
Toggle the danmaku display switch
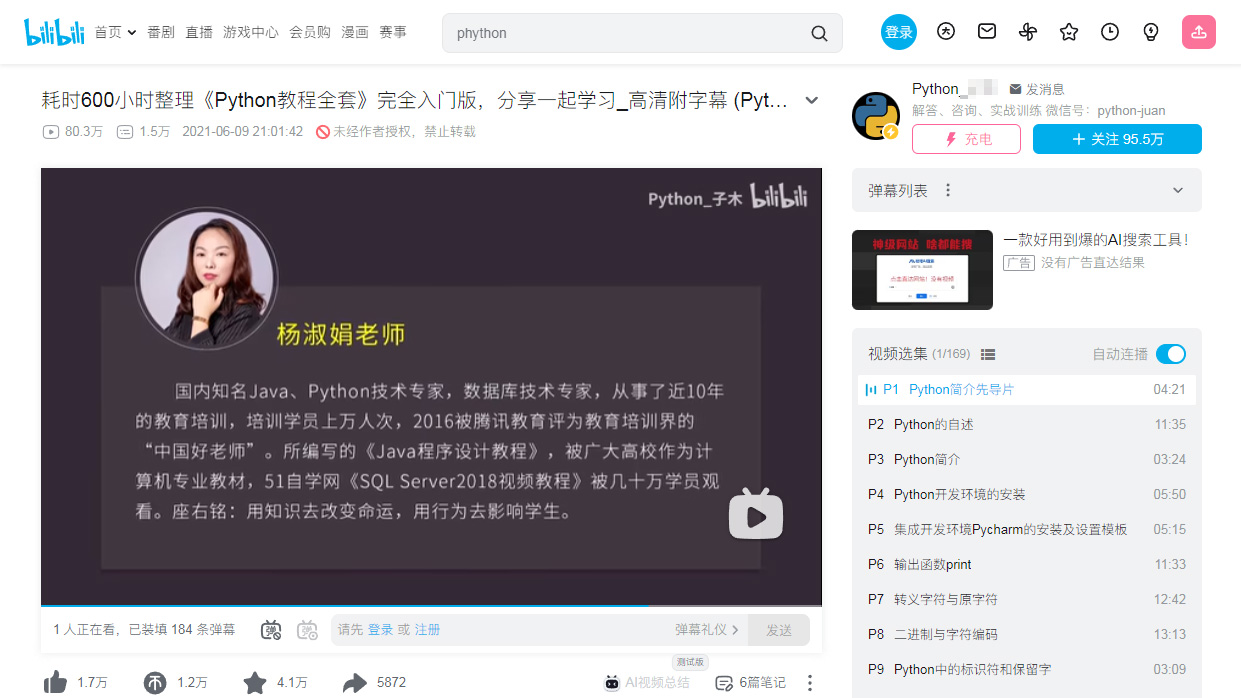point(271,630)
